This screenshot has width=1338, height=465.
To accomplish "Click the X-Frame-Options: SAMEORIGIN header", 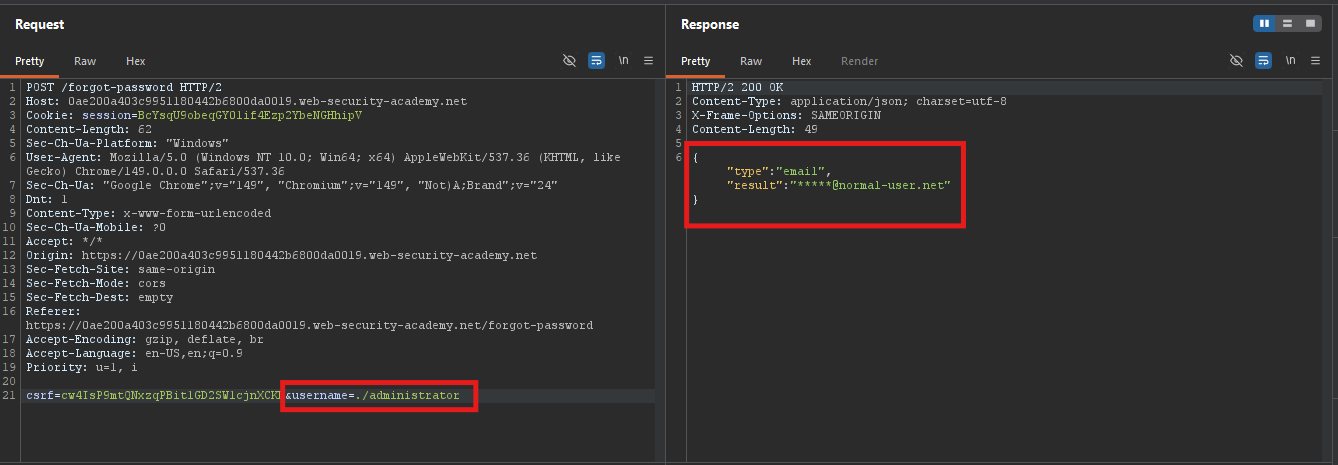I will (786, 115).
